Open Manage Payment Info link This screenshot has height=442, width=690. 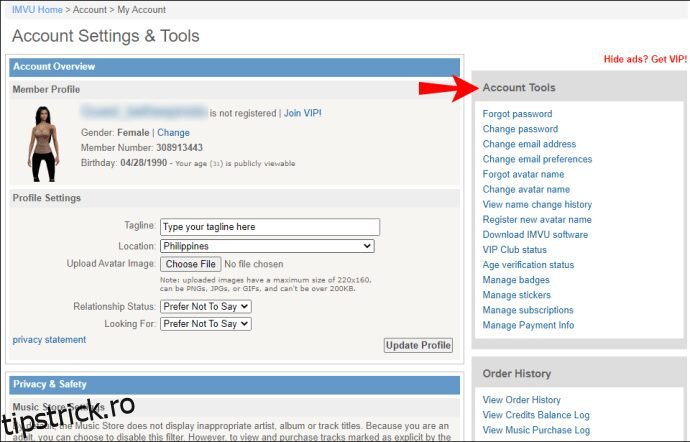(528, 325)
